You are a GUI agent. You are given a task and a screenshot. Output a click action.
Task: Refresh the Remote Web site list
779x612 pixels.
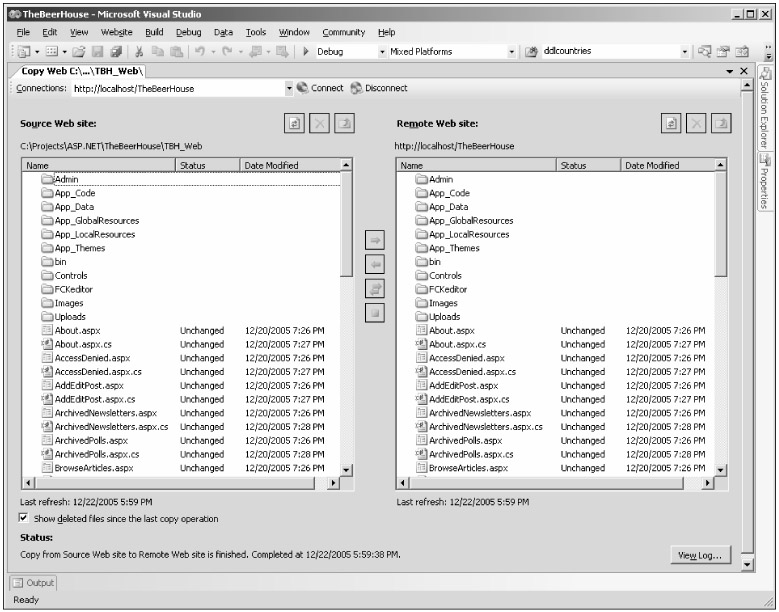pos(670,123)
